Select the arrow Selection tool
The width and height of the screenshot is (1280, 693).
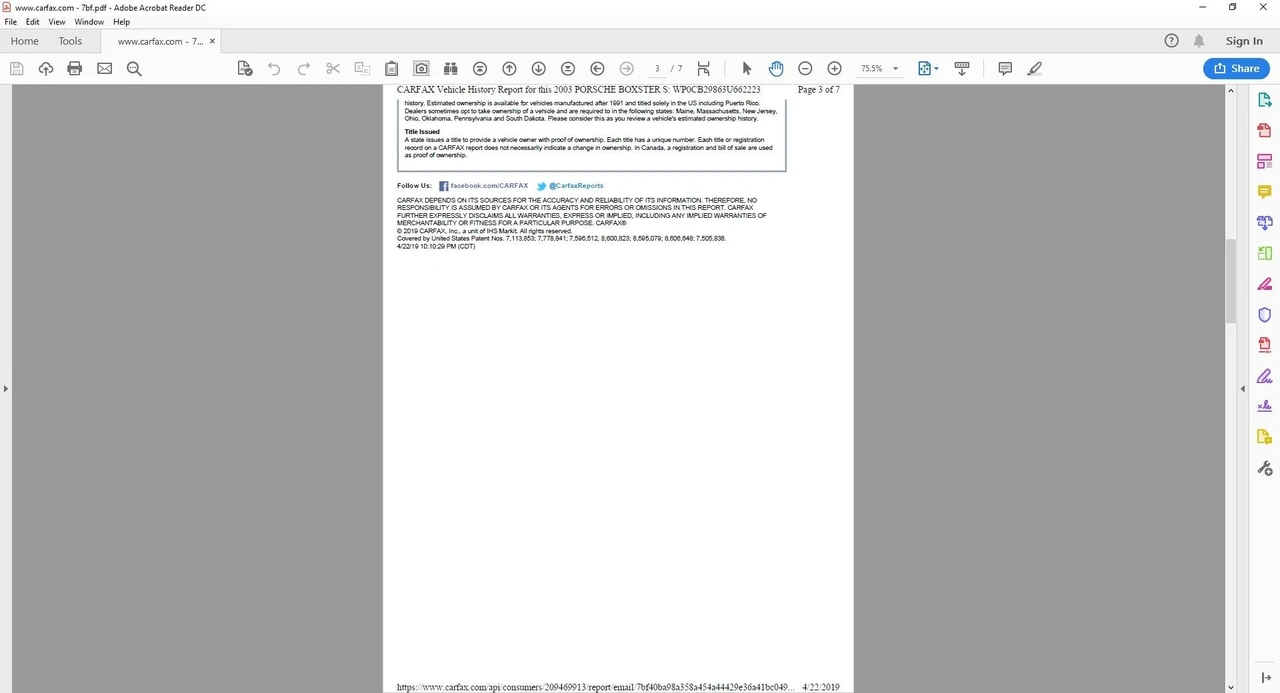(746, 68)
